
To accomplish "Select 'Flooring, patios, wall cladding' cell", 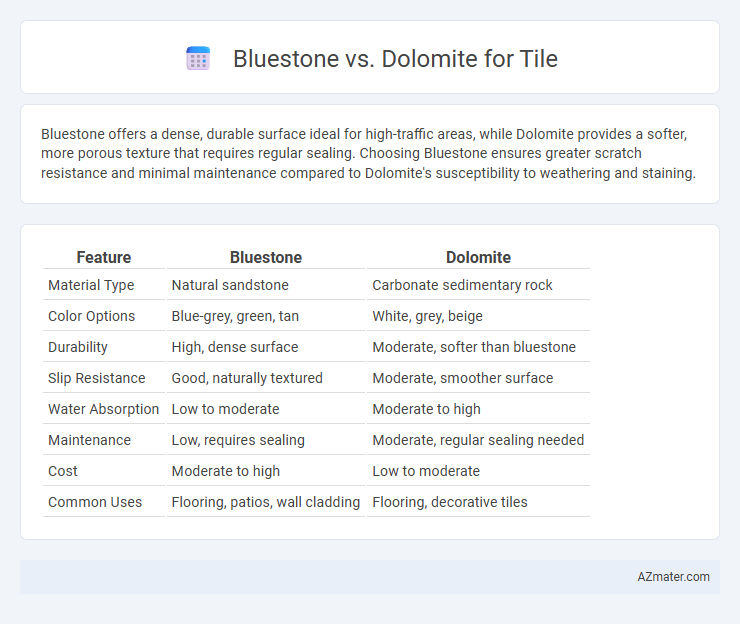I will pos(266,502).
